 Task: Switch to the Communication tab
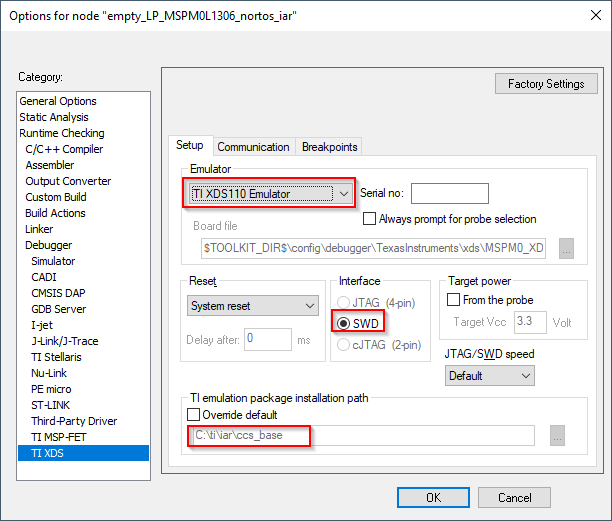[x=253, y=147]
